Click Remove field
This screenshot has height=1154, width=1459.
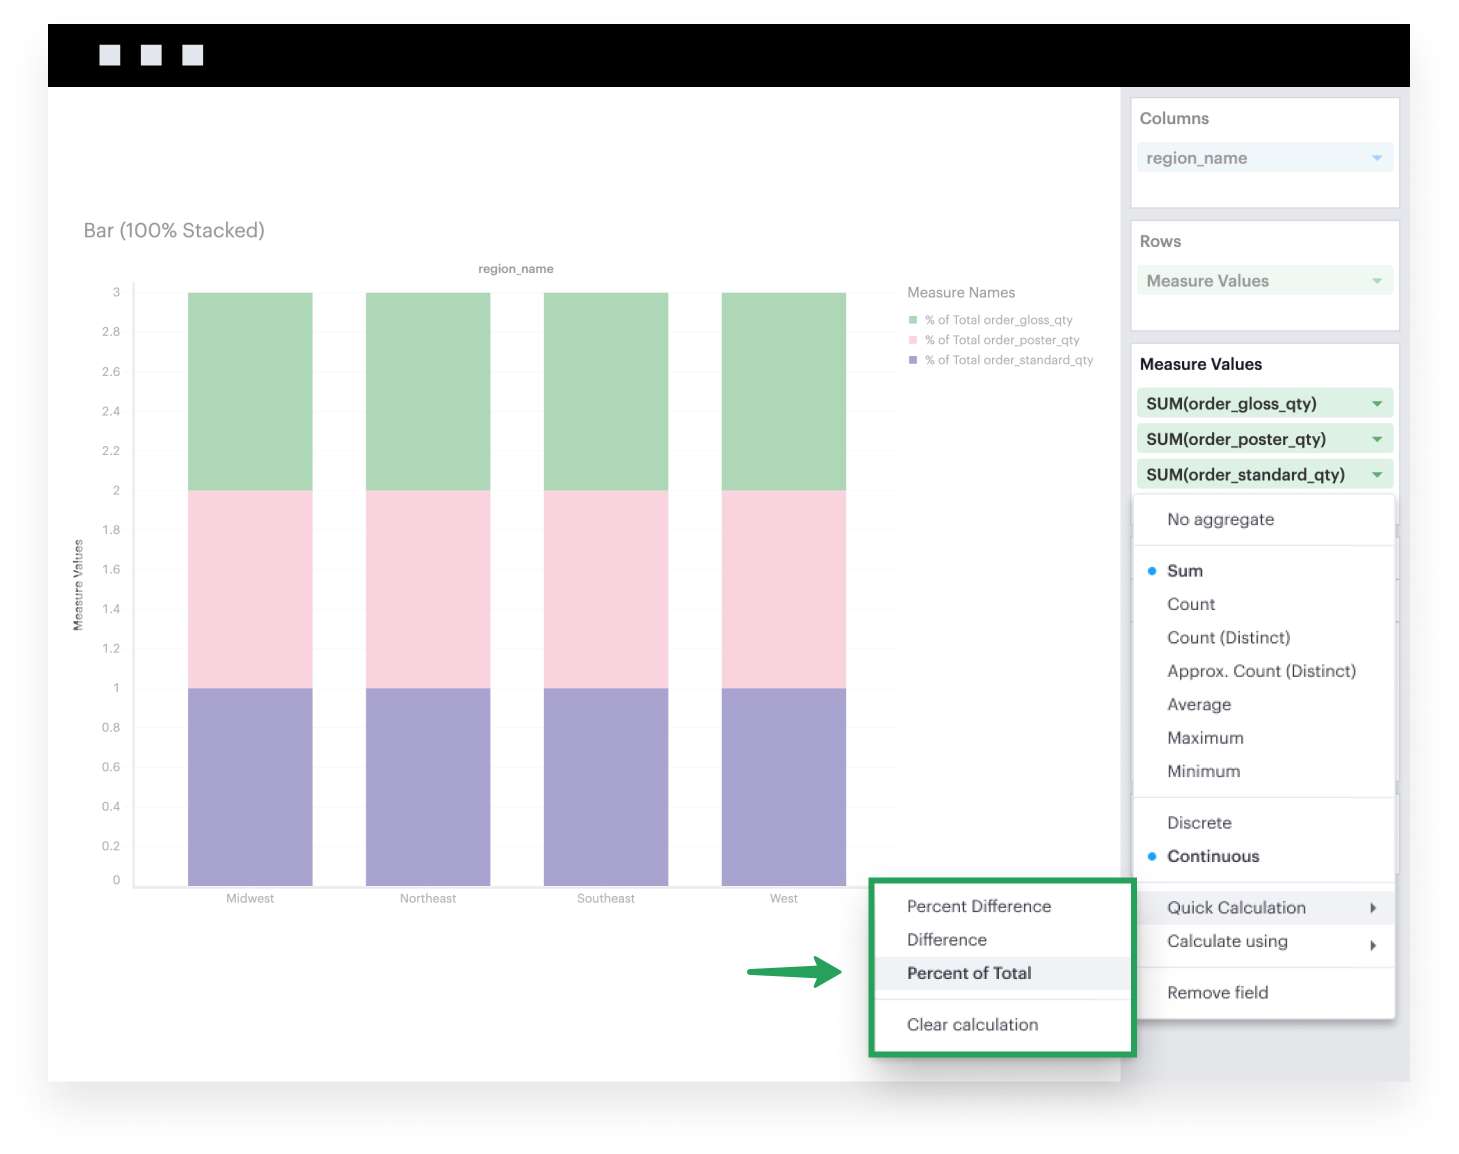coord(1217,992)
